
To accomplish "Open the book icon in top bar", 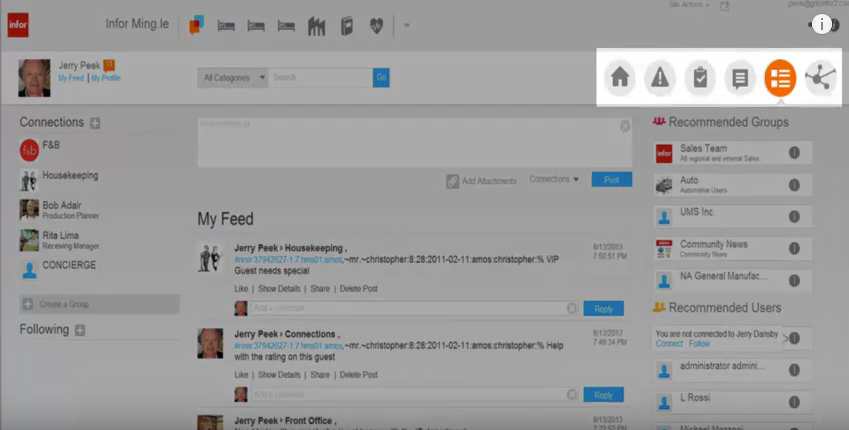I will click(x=347, y=25).
